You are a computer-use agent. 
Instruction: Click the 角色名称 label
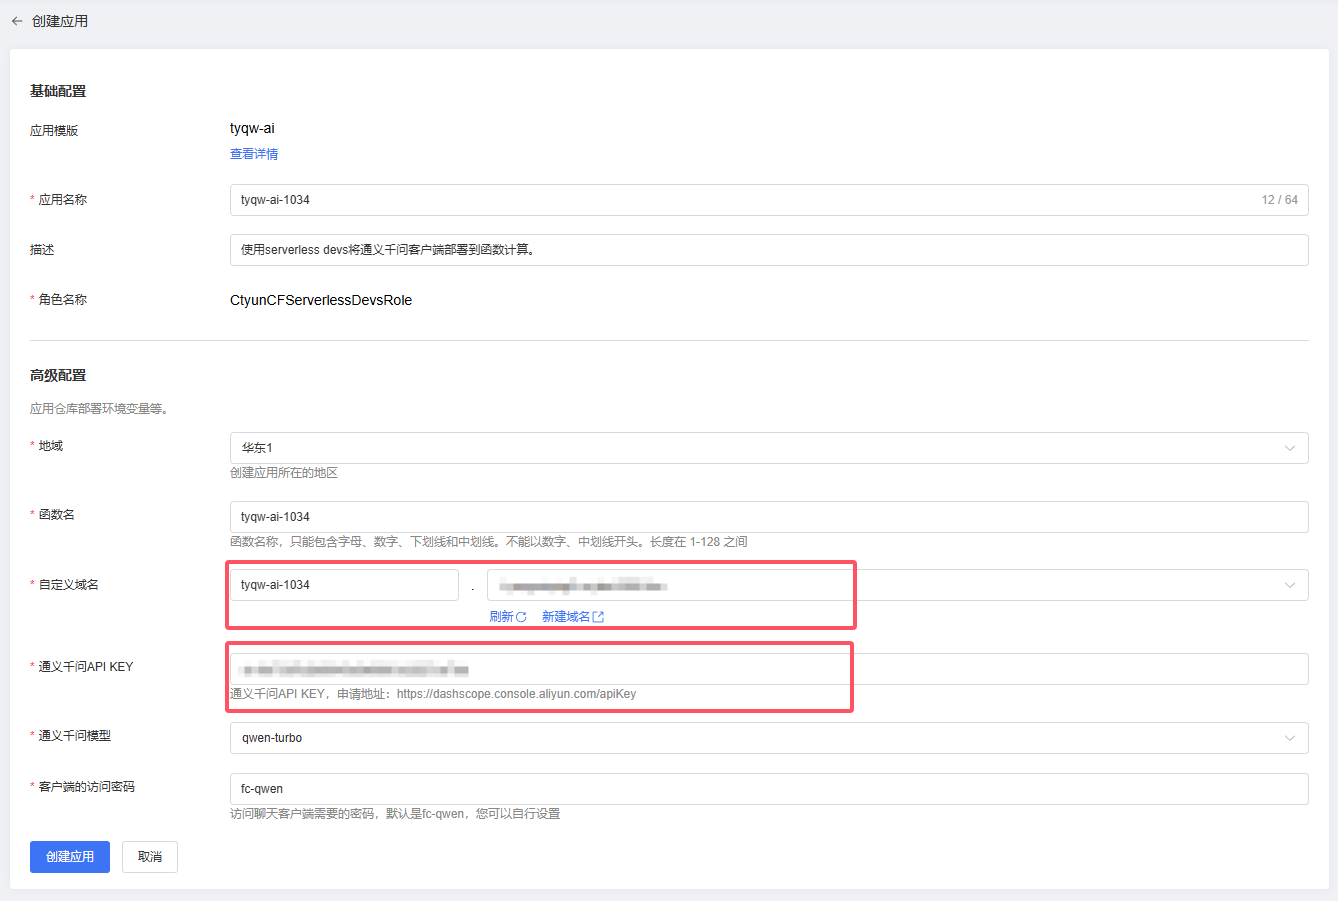(62, 300)
